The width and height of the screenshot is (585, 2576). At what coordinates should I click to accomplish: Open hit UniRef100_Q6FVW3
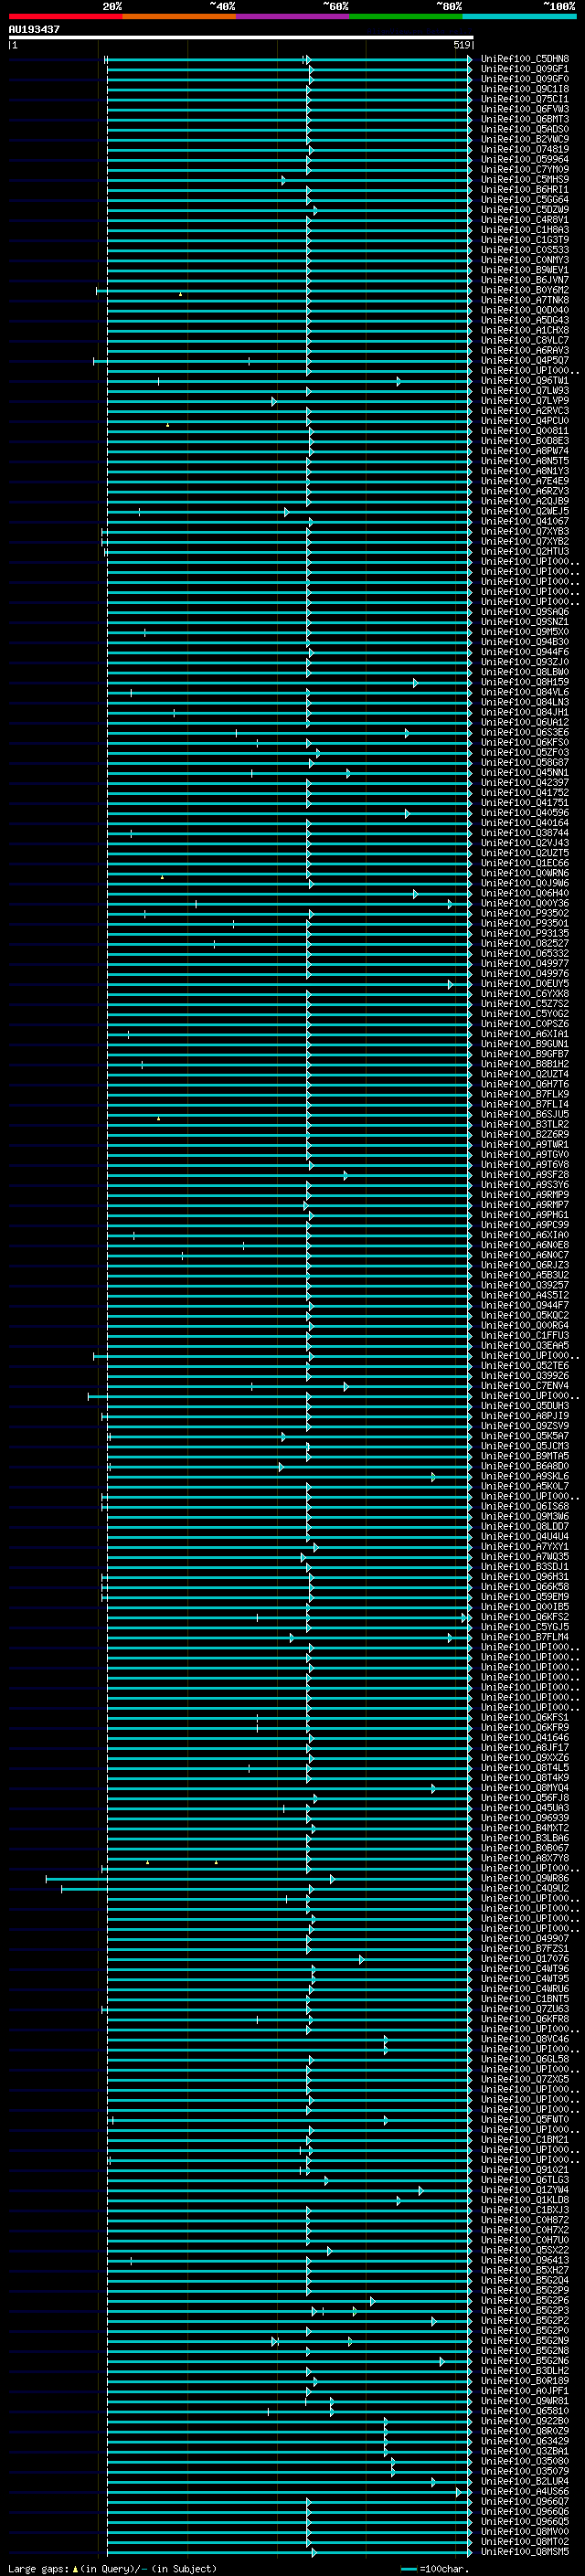point(525,109)
